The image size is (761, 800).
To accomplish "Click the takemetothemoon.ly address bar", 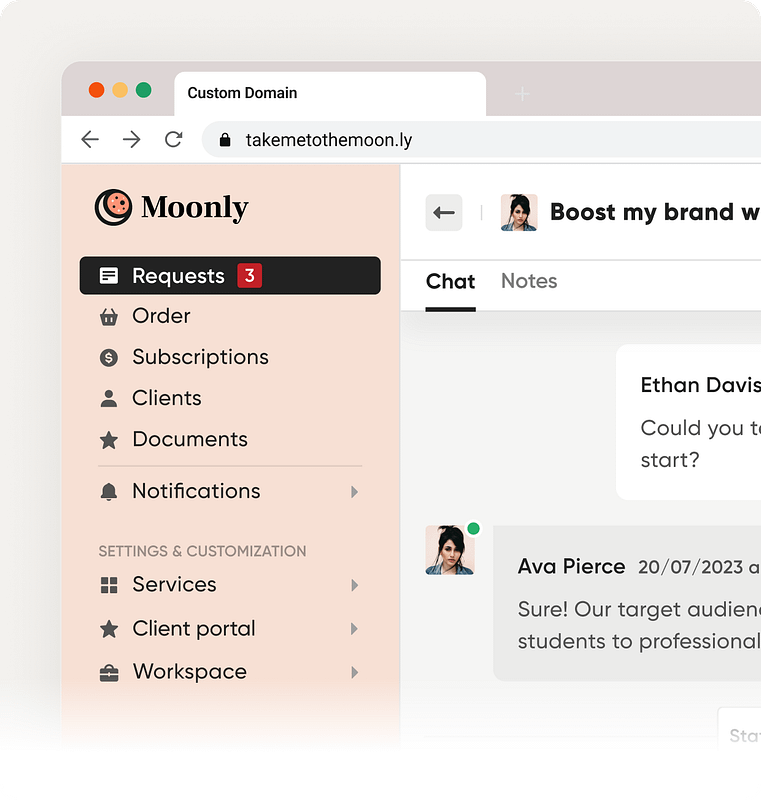I will [x=481, y=140].
